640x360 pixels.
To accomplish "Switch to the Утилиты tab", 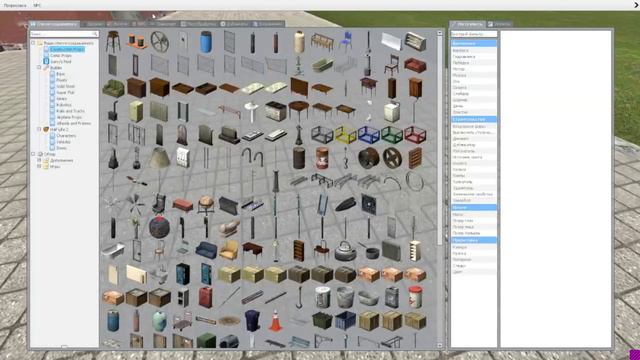I will (500, 24).
